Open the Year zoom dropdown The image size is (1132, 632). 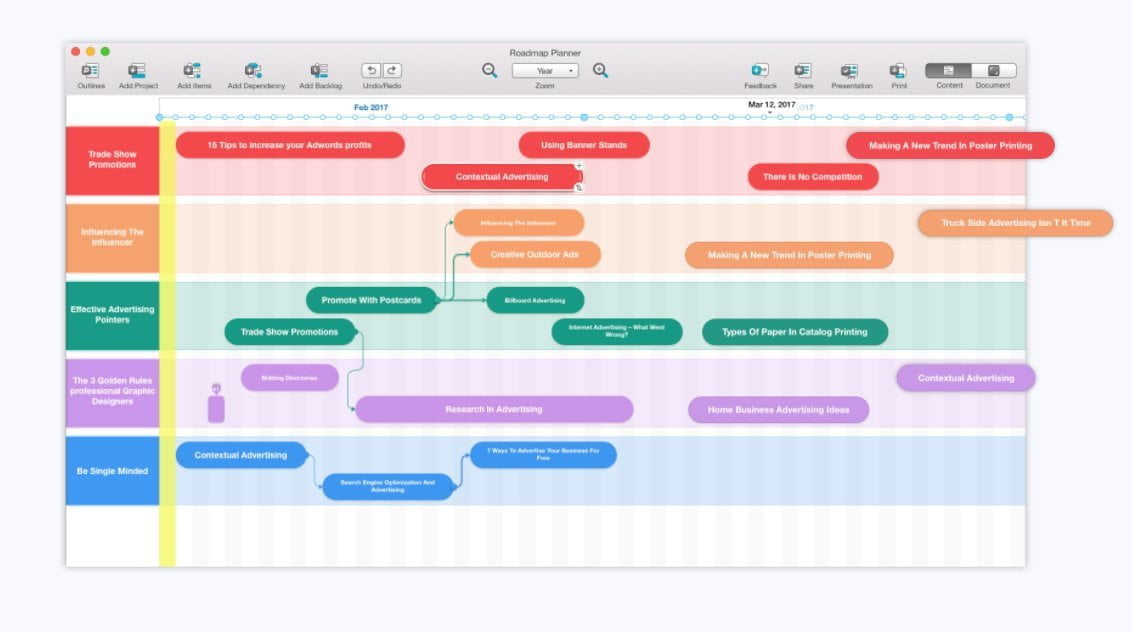pyautogui.click(x=545, y=71)
